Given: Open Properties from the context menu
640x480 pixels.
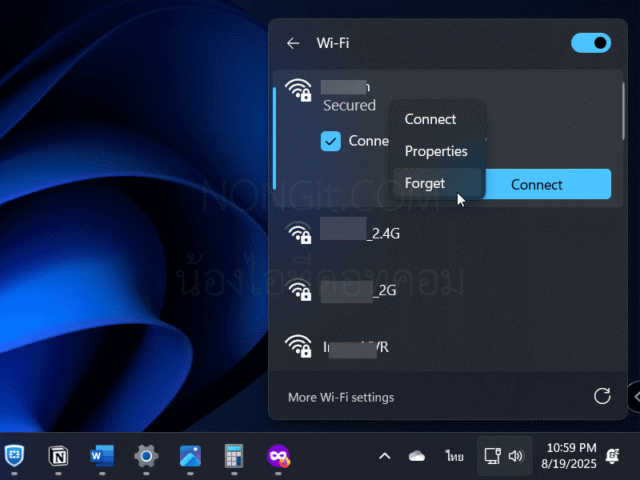Looking at the screenshot, I should (x=436, y=151).
